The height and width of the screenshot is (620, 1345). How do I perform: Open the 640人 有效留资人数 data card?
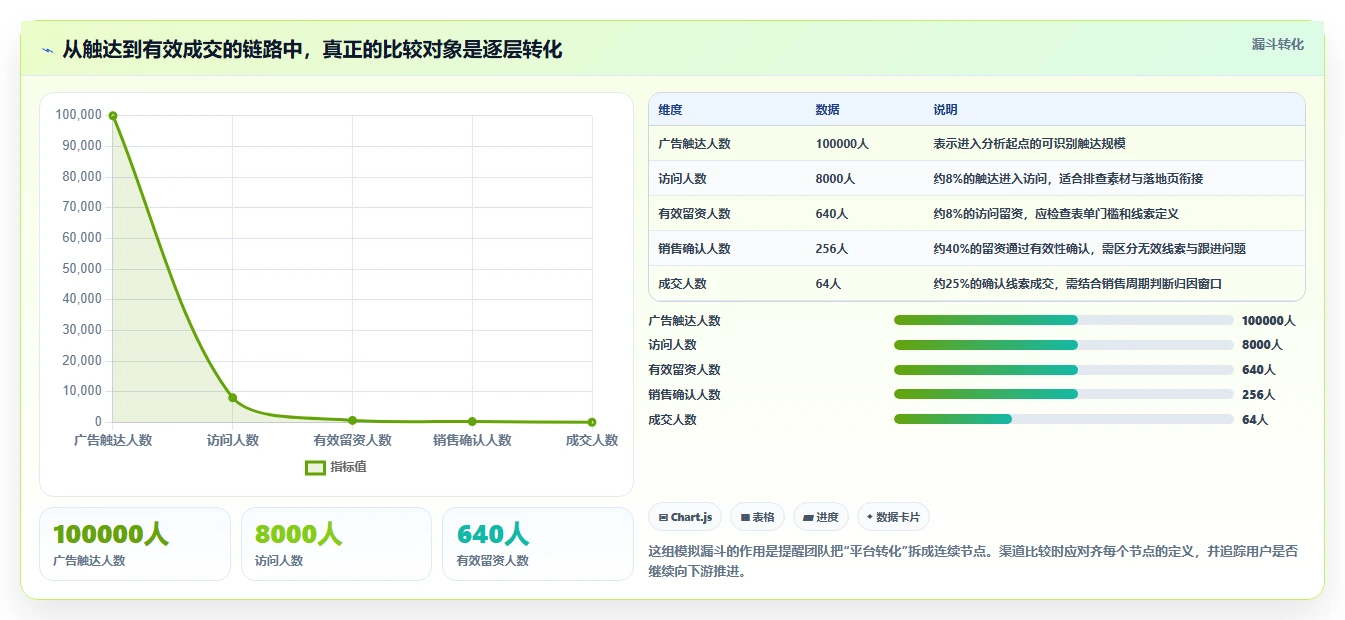tap(538, 544)
